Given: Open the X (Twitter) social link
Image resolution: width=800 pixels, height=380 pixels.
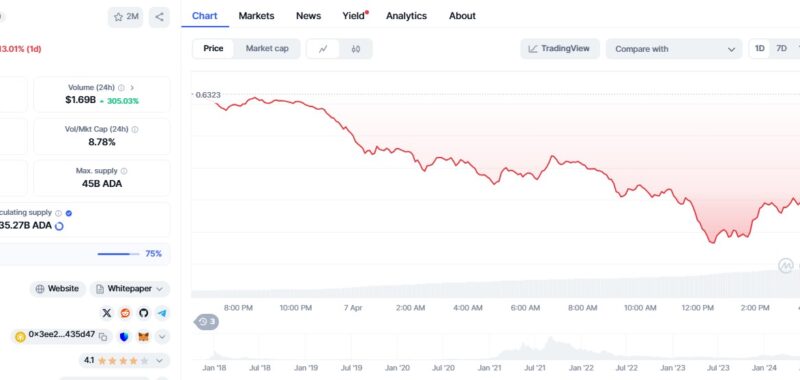Looking at the screenshot, I should pos(107,313).
